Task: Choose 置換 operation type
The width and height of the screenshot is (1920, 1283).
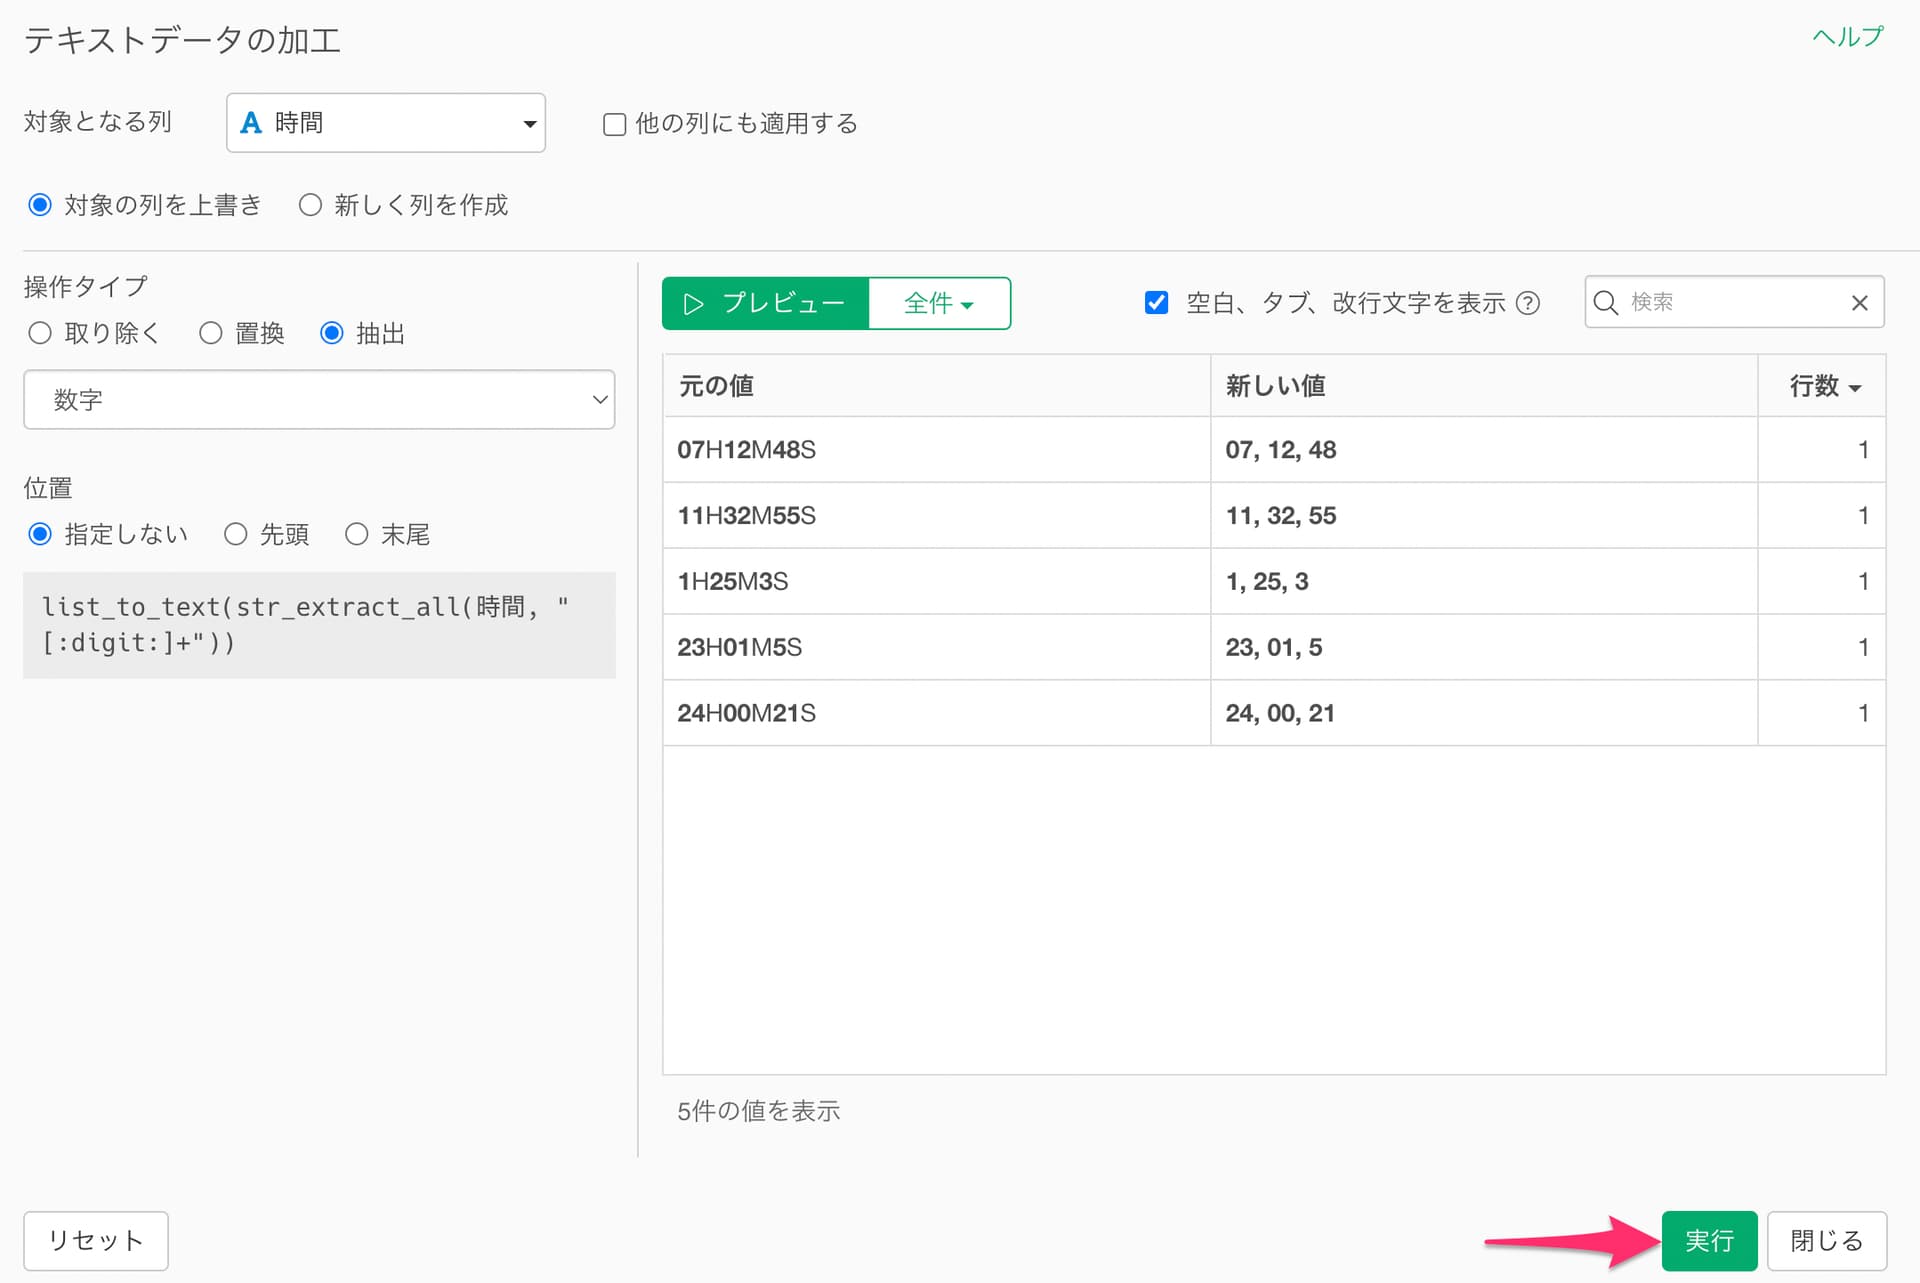Action: click(x=210, y=333)
